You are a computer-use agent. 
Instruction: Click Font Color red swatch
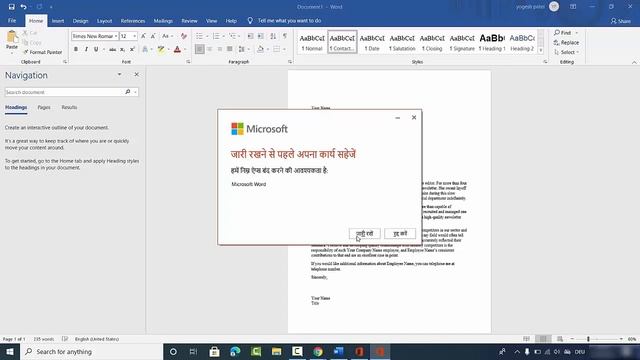[177, 49]
